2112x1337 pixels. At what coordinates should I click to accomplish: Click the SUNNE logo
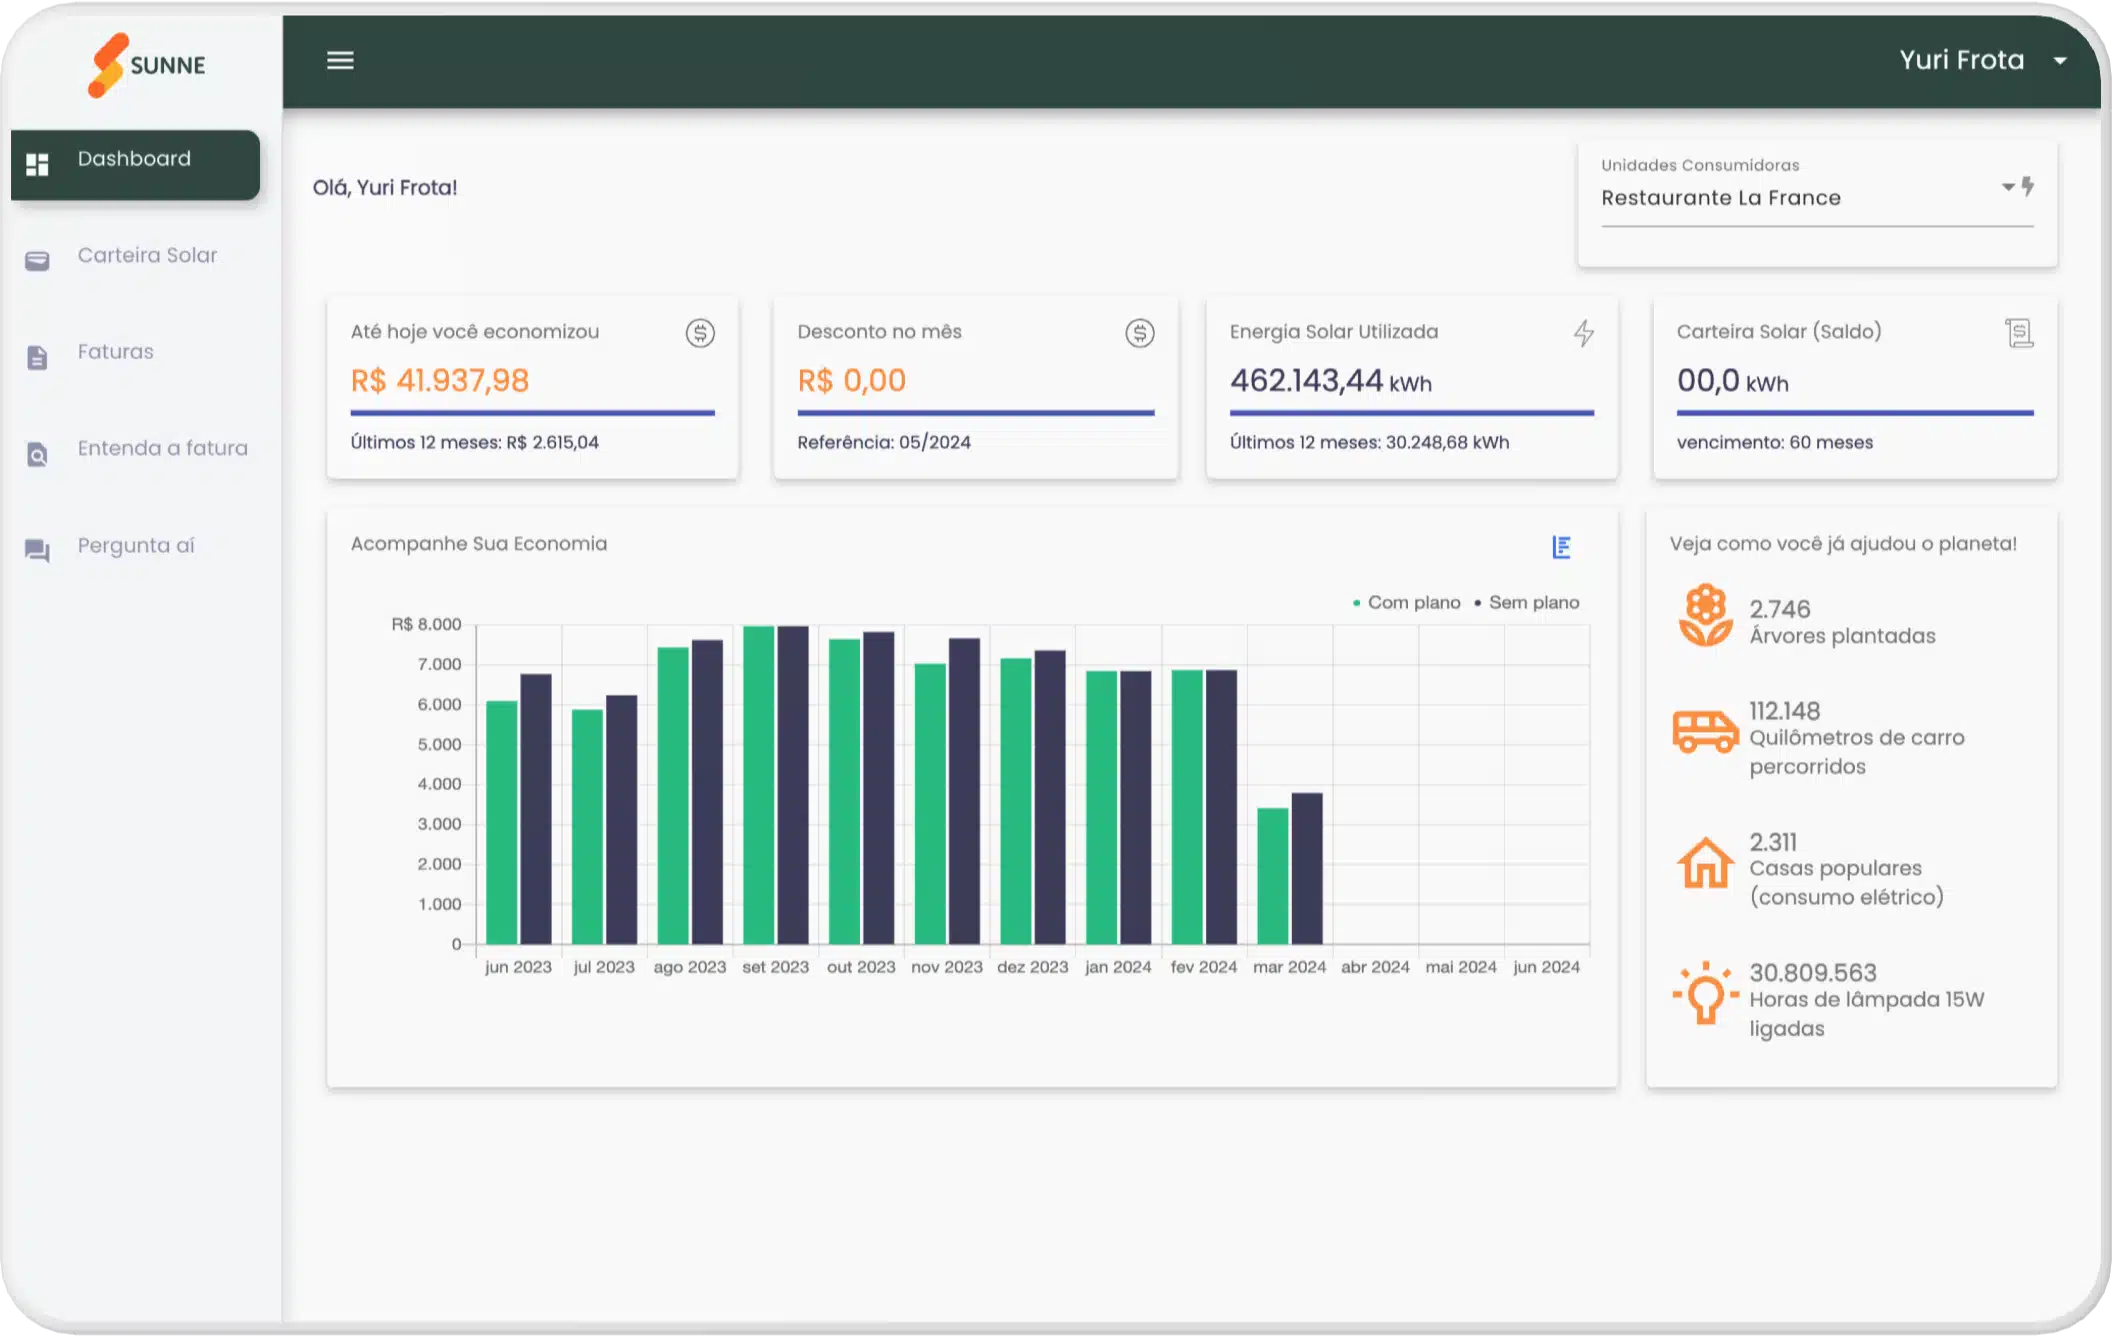tap(147, 65)
